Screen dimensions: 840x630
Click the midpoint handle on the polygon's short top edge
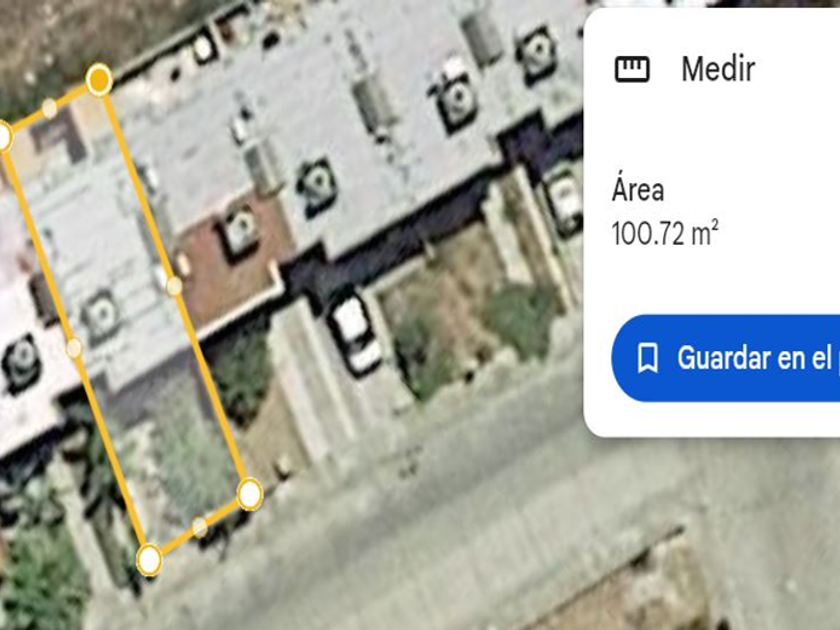coord(49,108)
